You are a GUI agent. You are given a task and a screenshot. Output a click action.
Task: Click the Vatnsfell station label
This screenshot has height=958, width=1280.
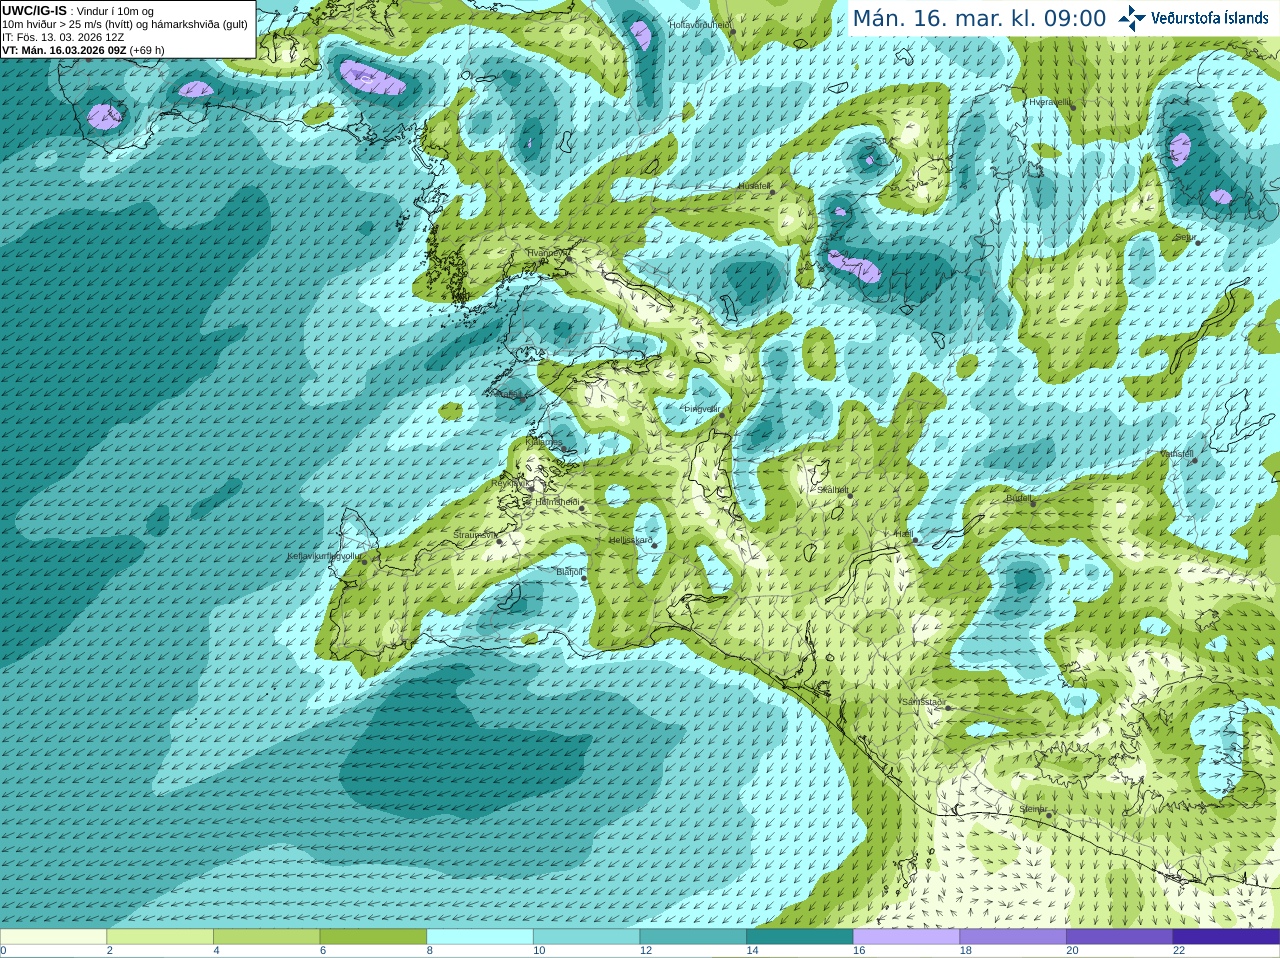coord(1176,454)
